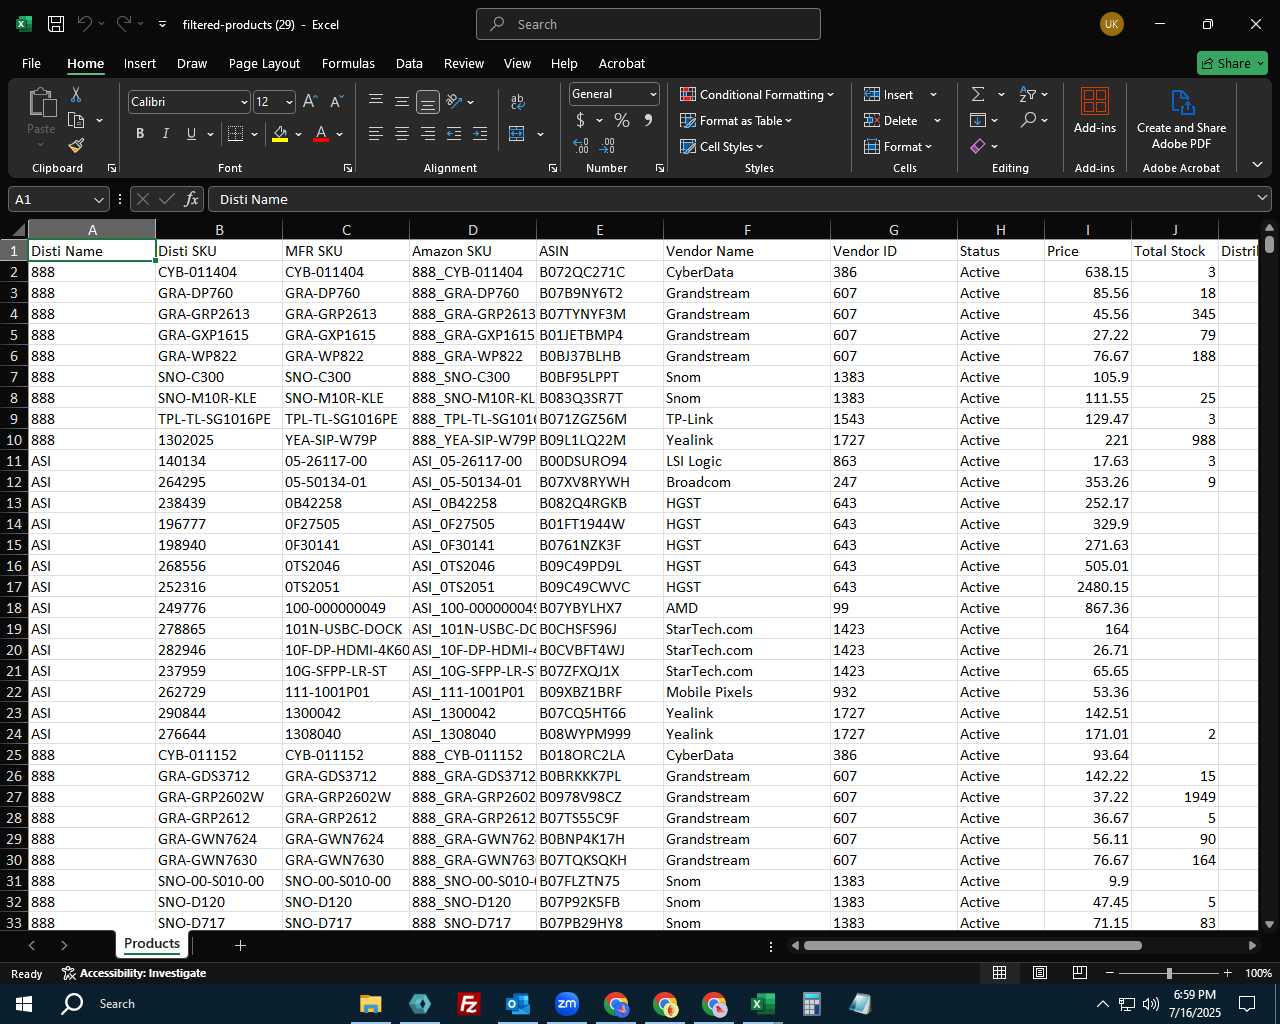Click Accessibility: Investigate in status bar
Viewport: 1280px width, 1024px height.
pos(134,973)
